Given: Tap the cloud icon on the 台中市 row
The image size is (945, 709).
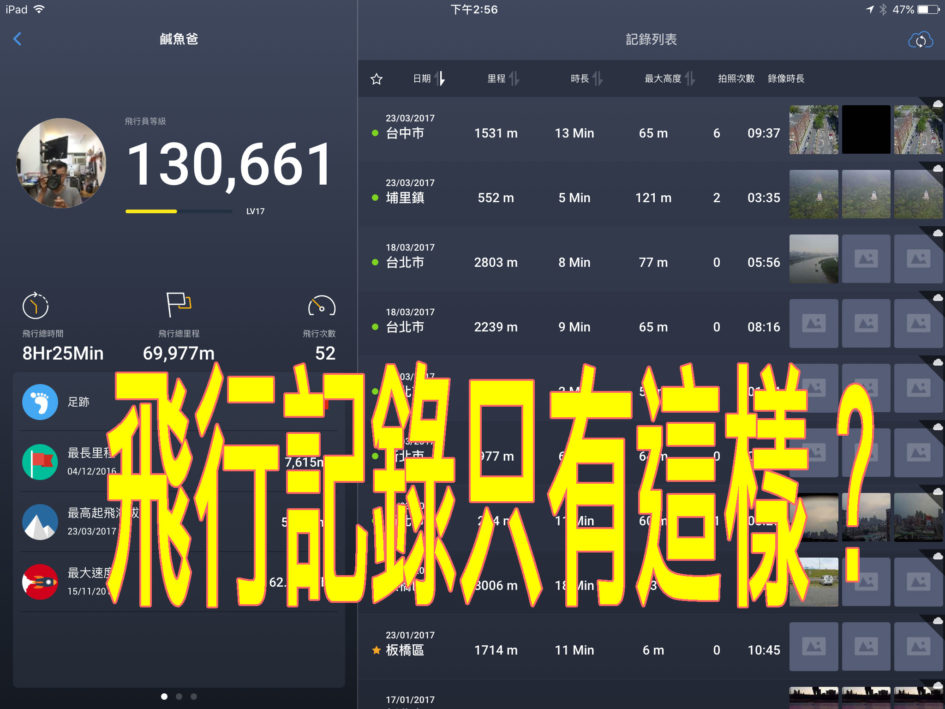Looking at the screenshot, I should pyautogui.click(x=937, y=104).
